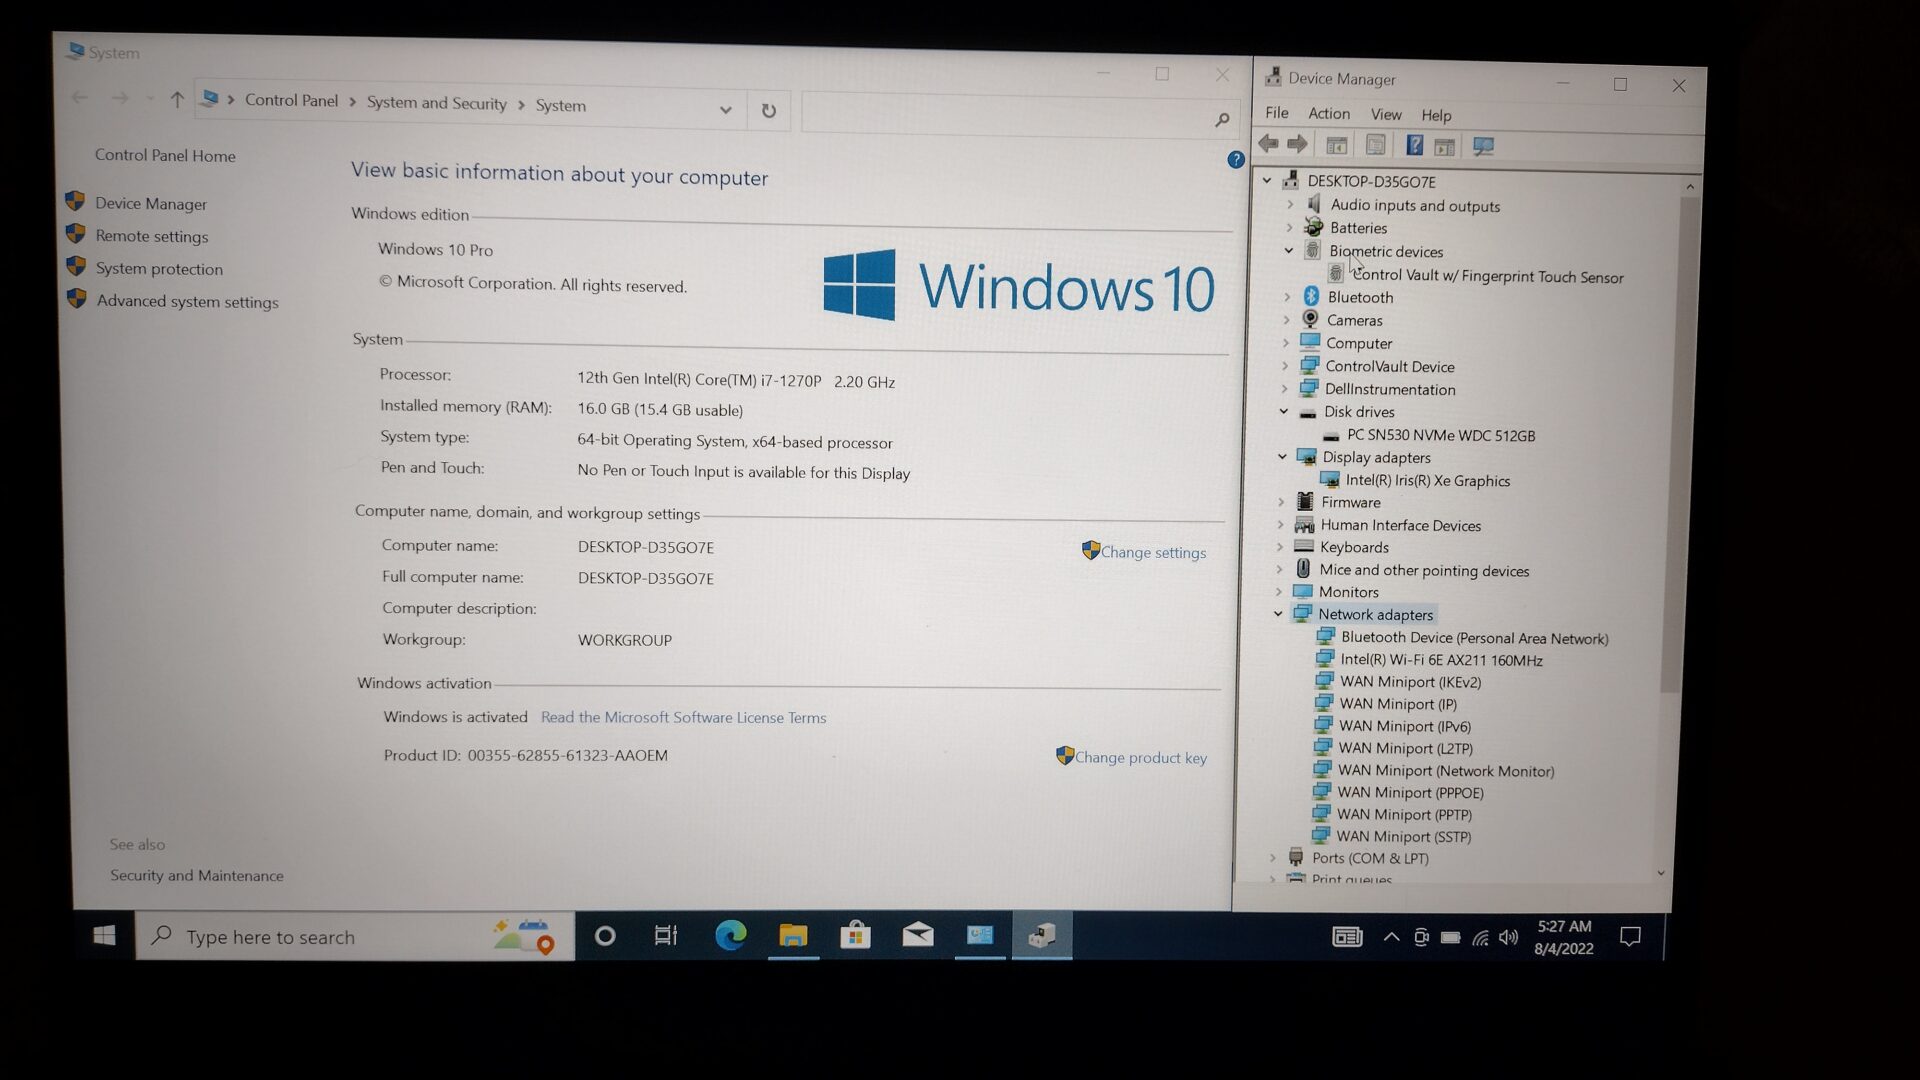
Task: Open Microsoft Edge from the taskbar
Action: (730, 935)
